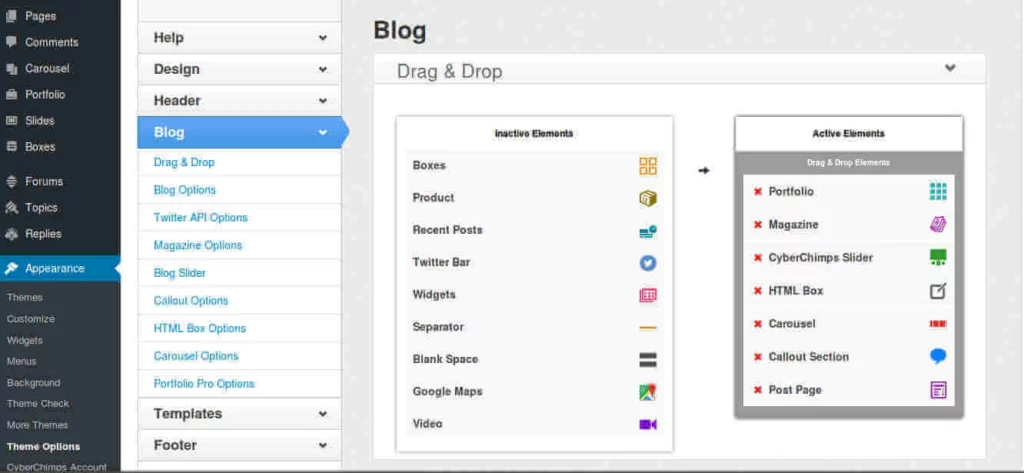
Task: Click the HTML Box edit icon
Action: pyautogui.click(x=938, y=291)
